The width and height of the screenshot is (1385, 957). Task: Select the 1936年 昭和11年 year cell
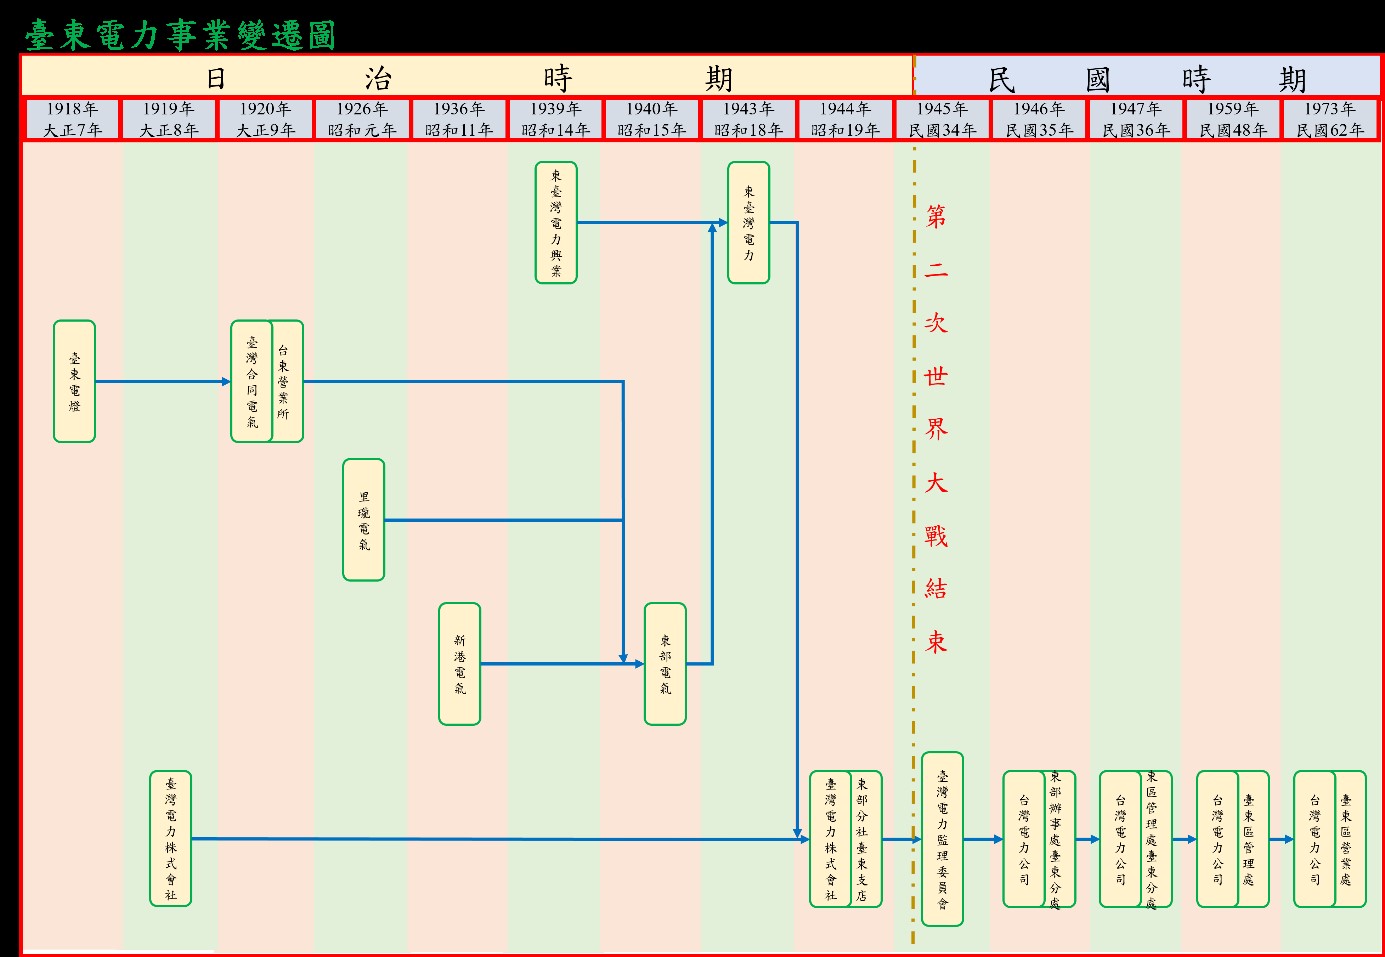(459, 119)
